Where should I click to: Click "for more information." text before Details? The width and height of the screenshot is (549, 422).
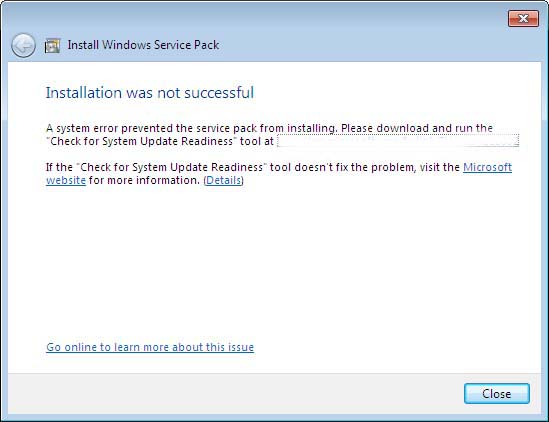tap(144, 180)
